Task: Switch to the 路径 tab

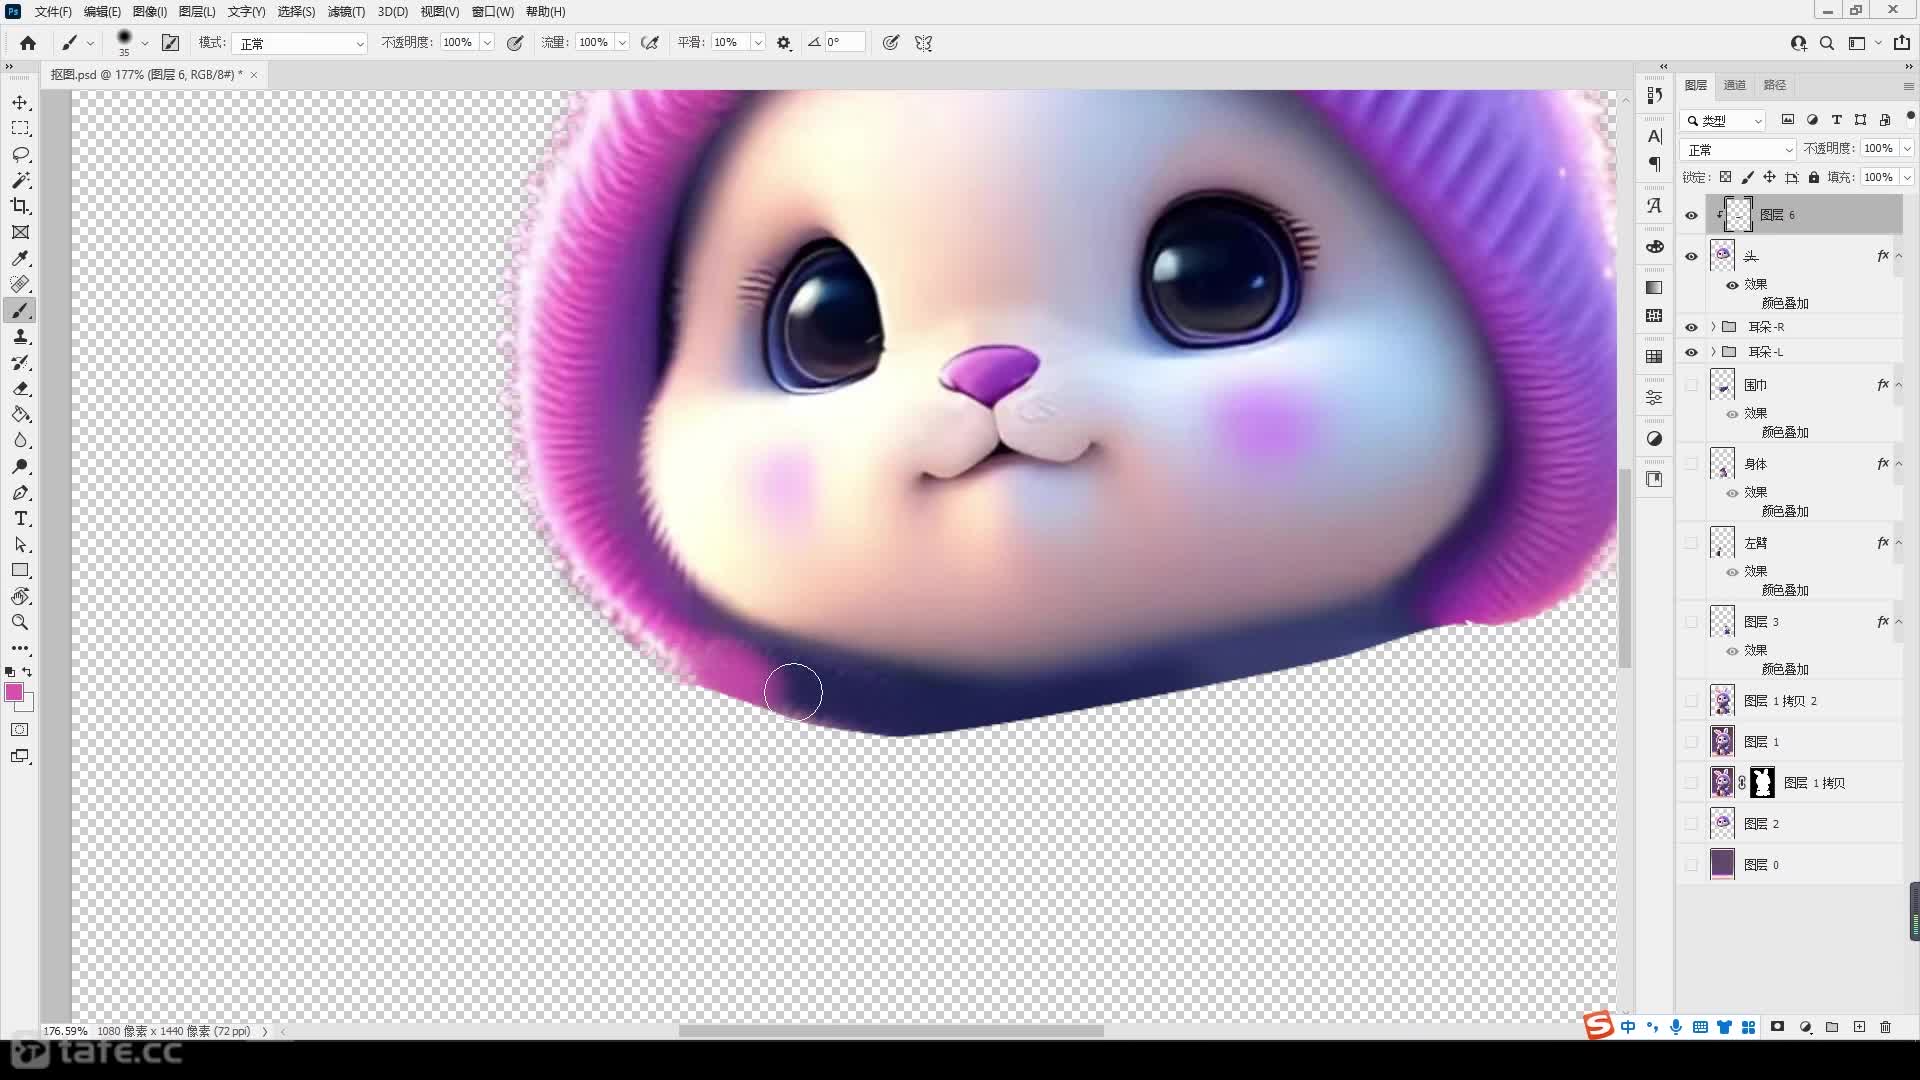Action: pyautogui.click(x=1775, y=85)
